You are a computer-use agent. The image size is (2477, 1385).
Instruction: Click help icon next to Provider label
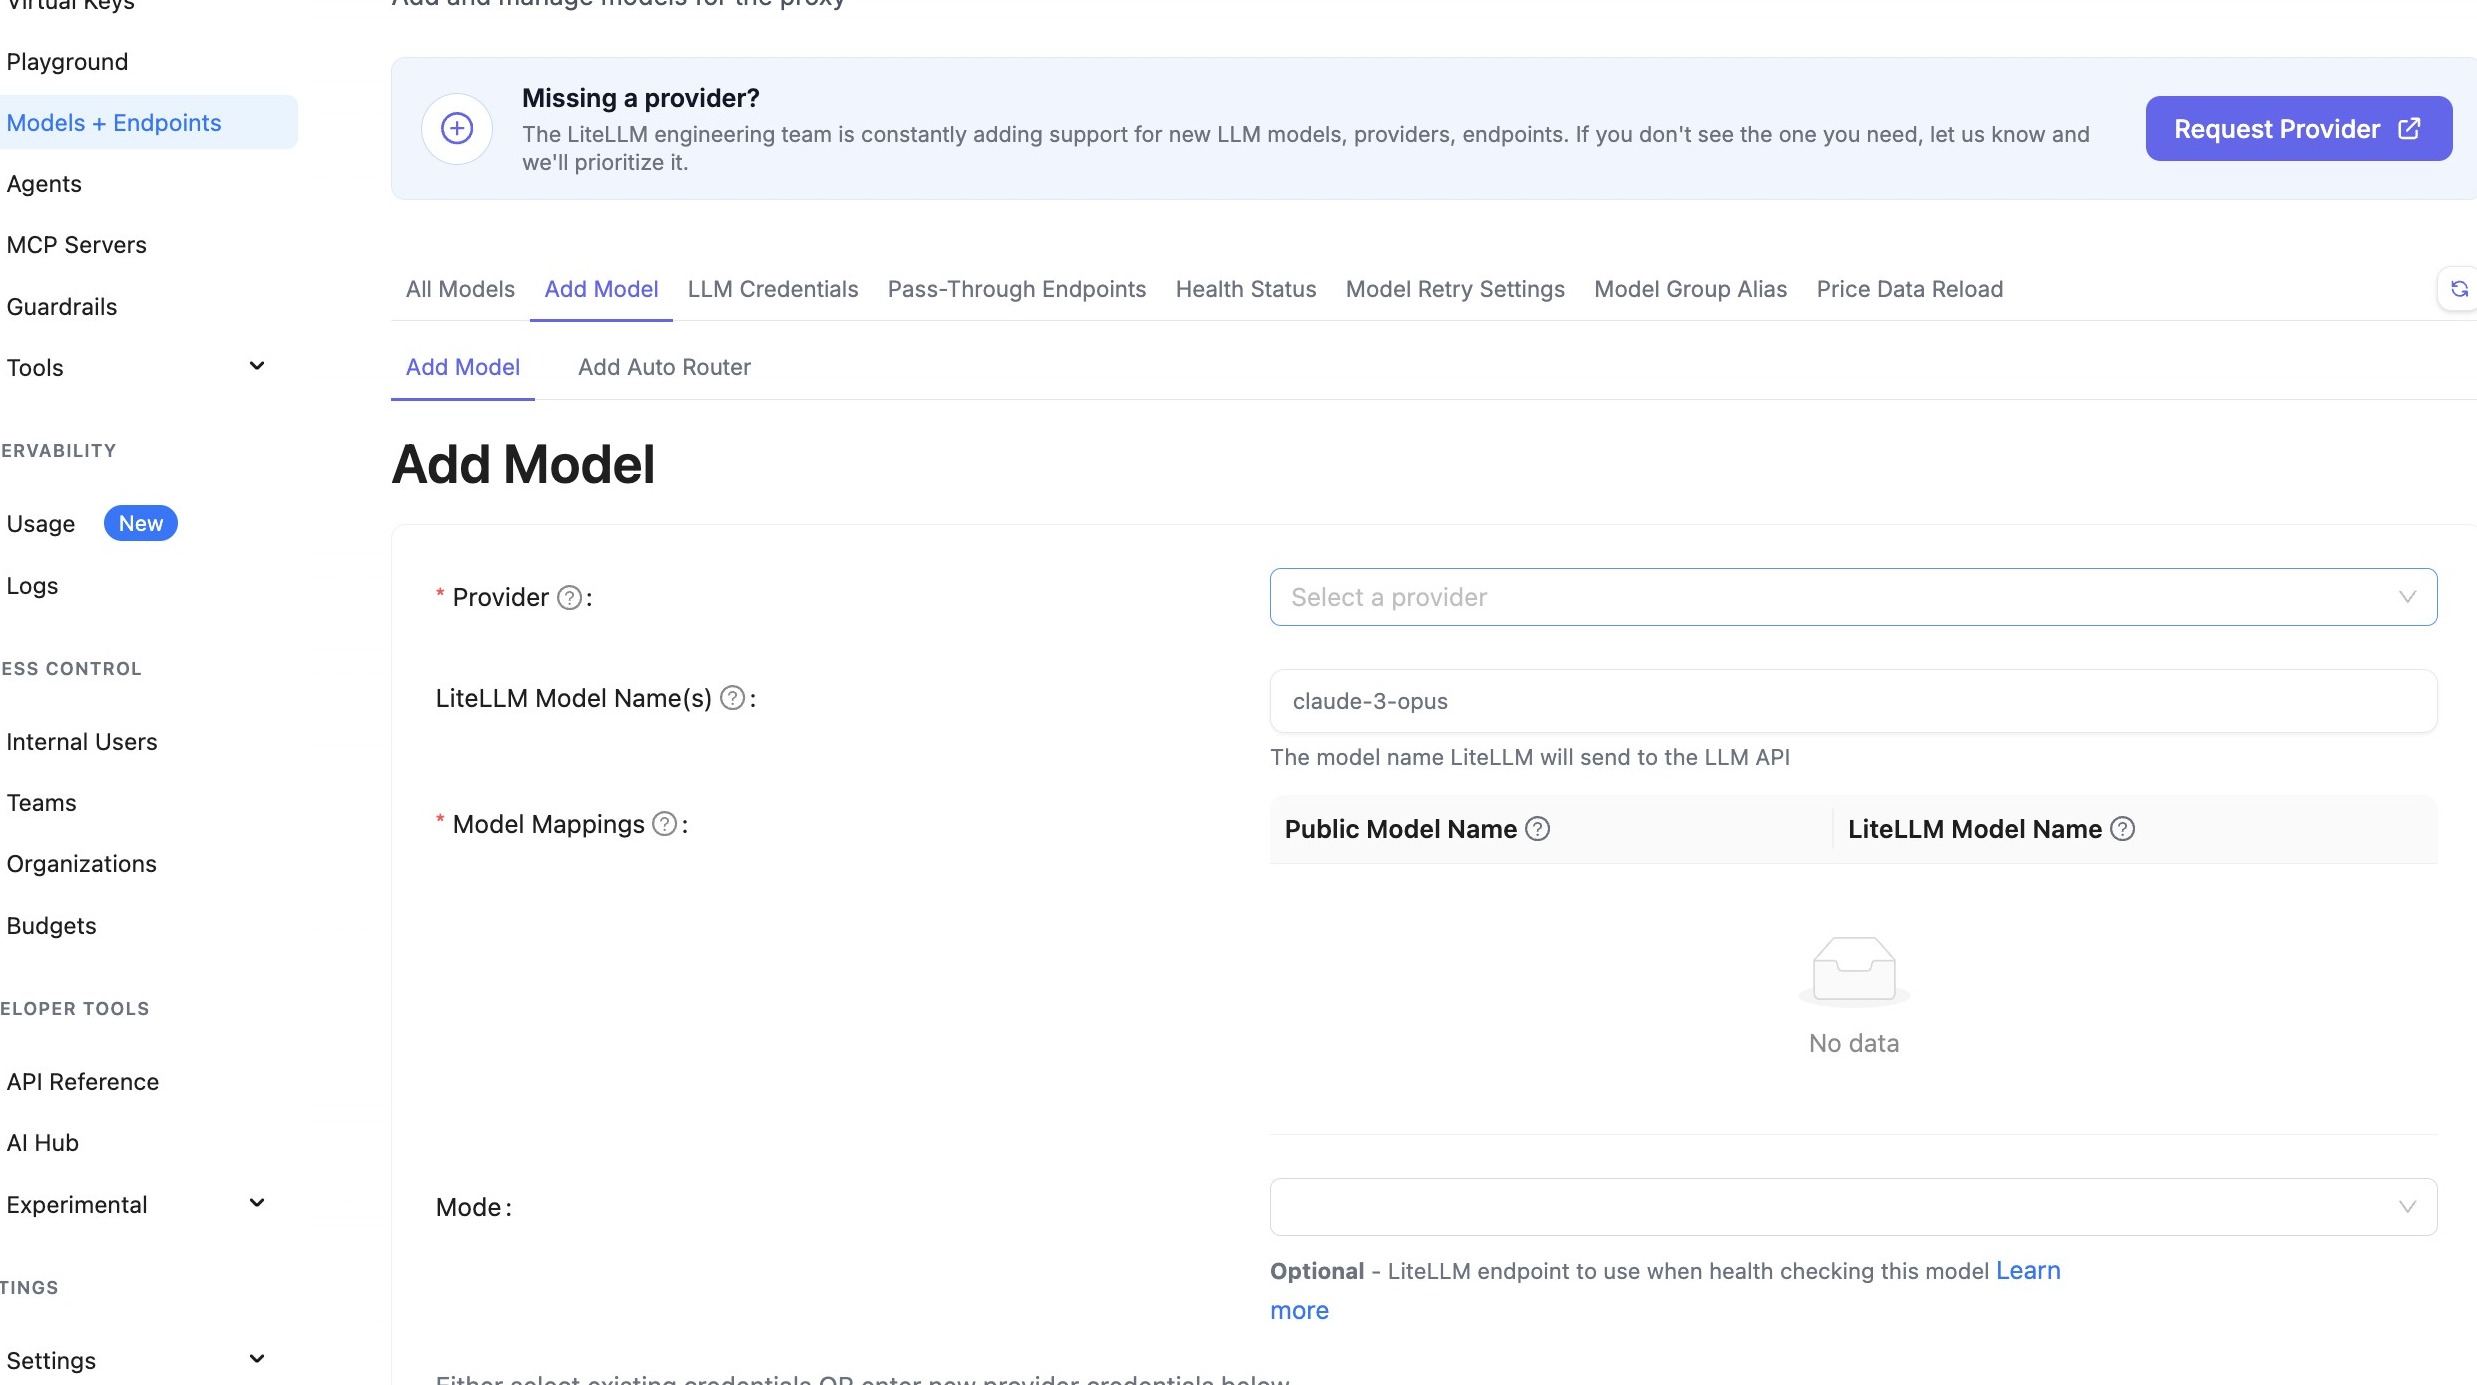point(569,598)
